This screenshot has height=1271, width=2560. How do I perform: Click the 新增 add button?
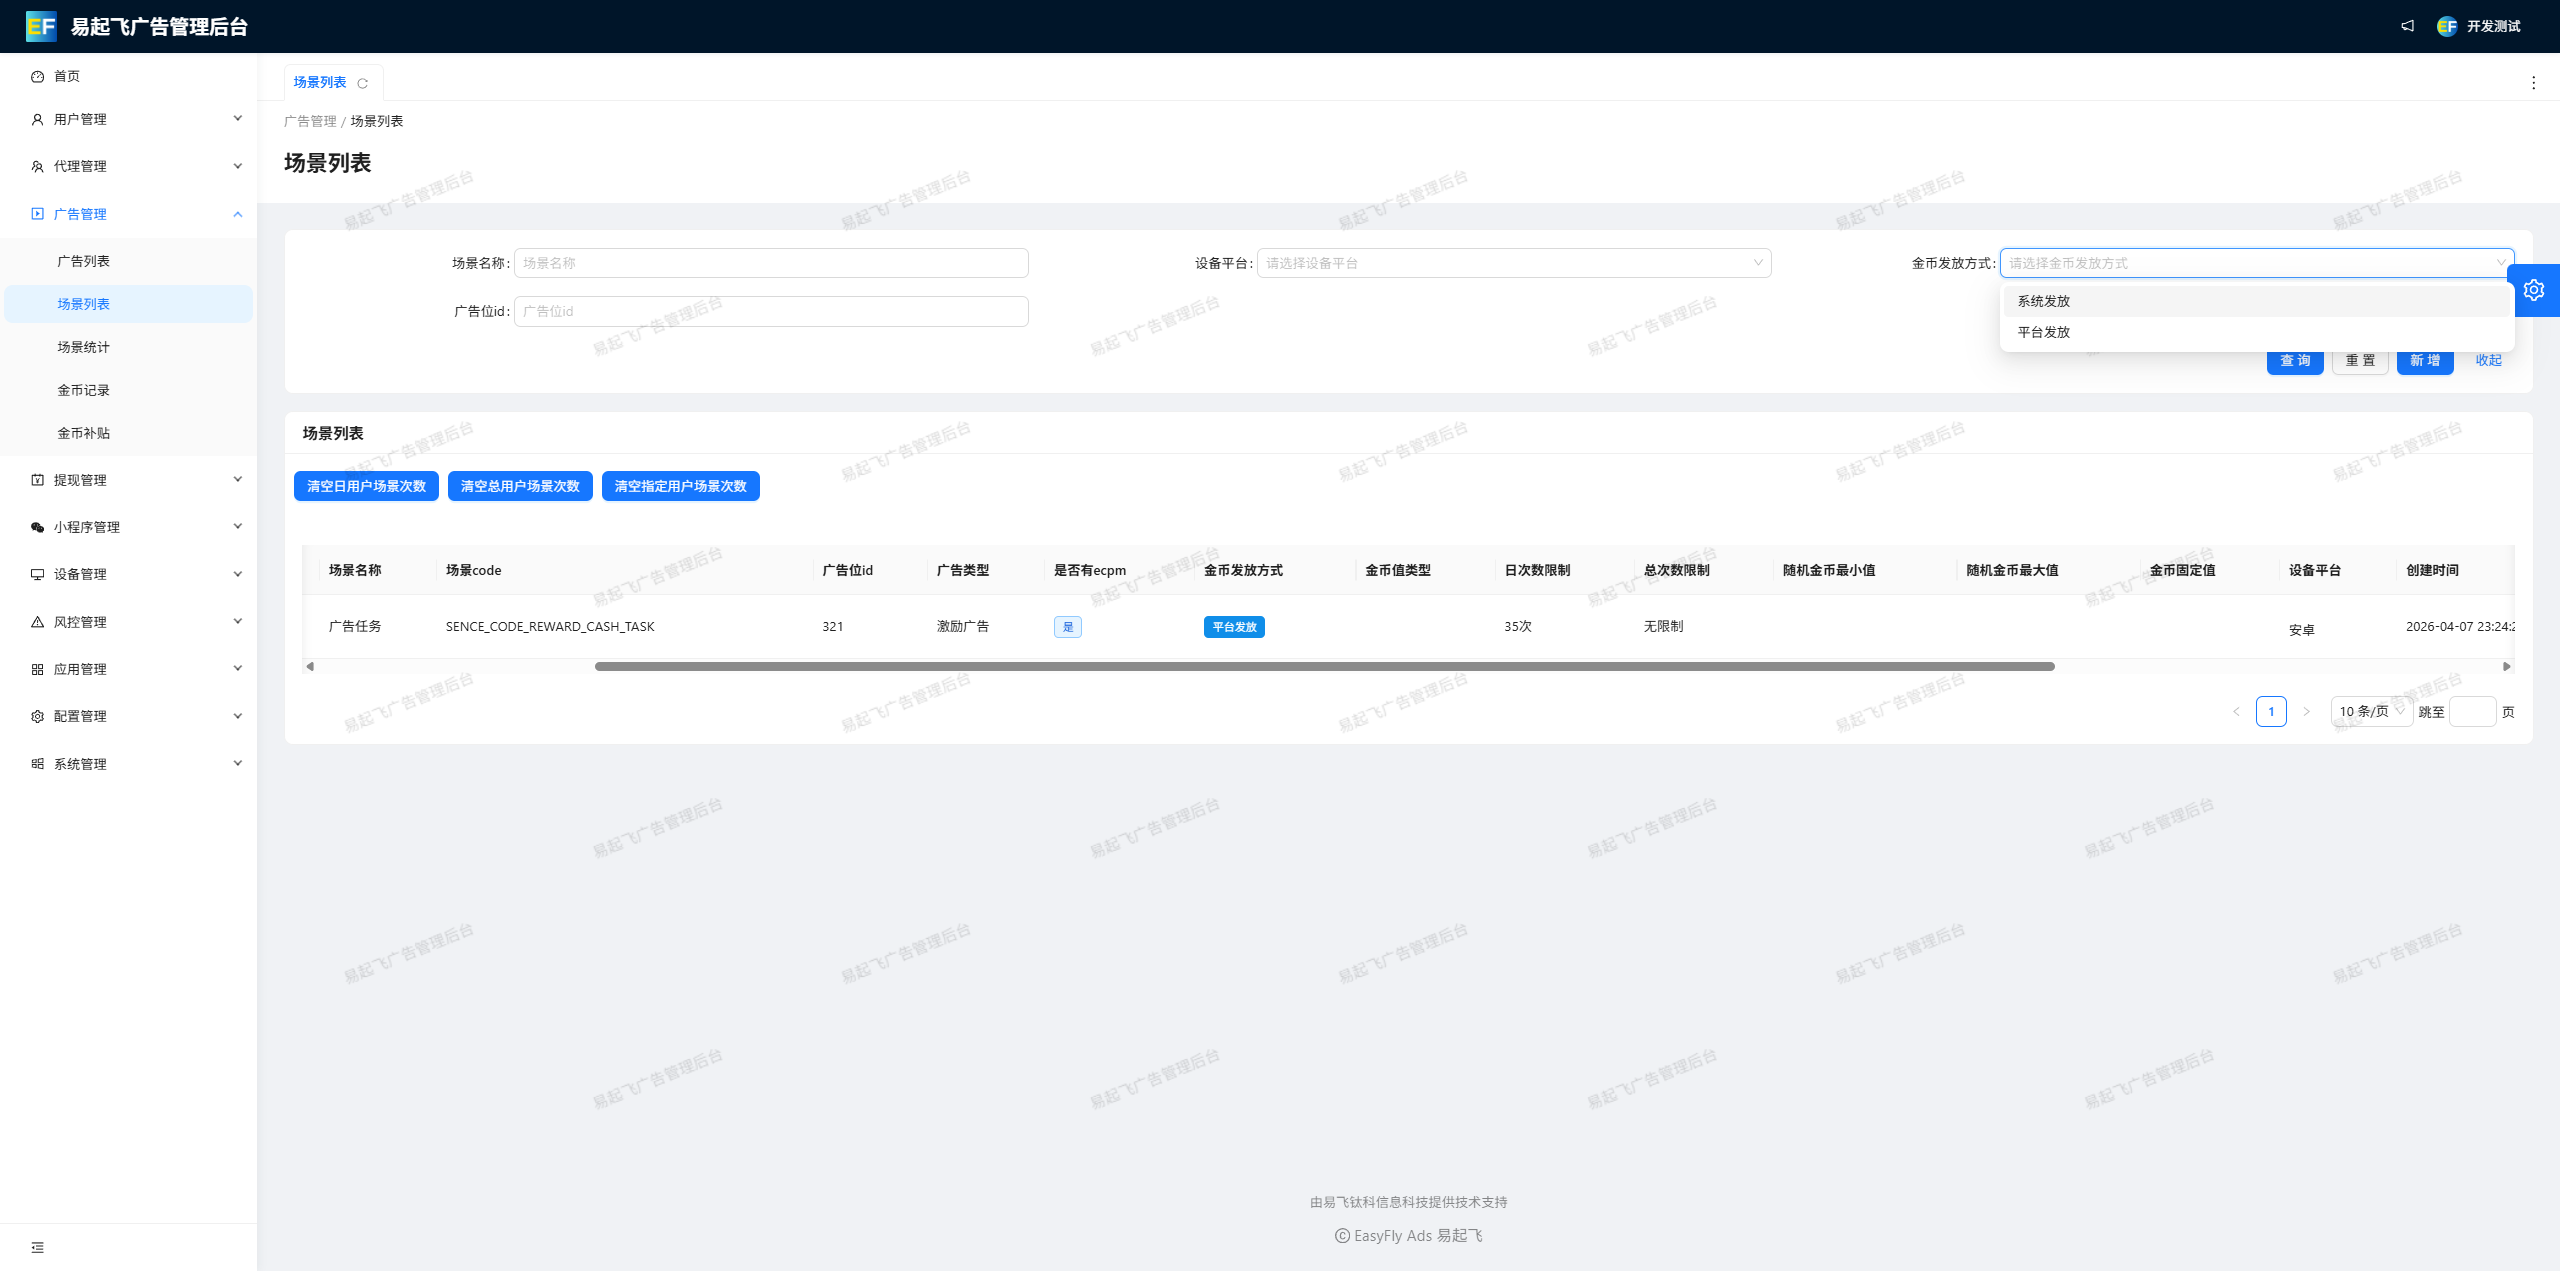2425,361
